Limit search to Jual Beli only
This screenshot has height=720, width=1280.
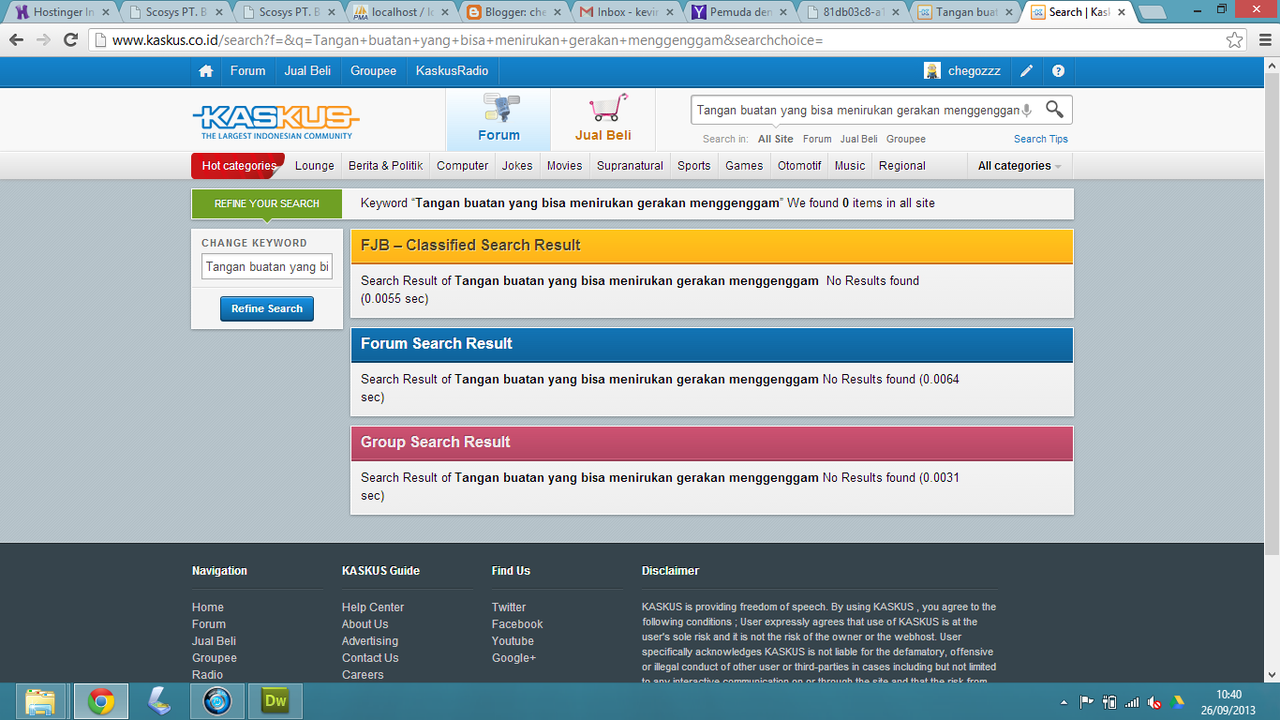[859, 139]
